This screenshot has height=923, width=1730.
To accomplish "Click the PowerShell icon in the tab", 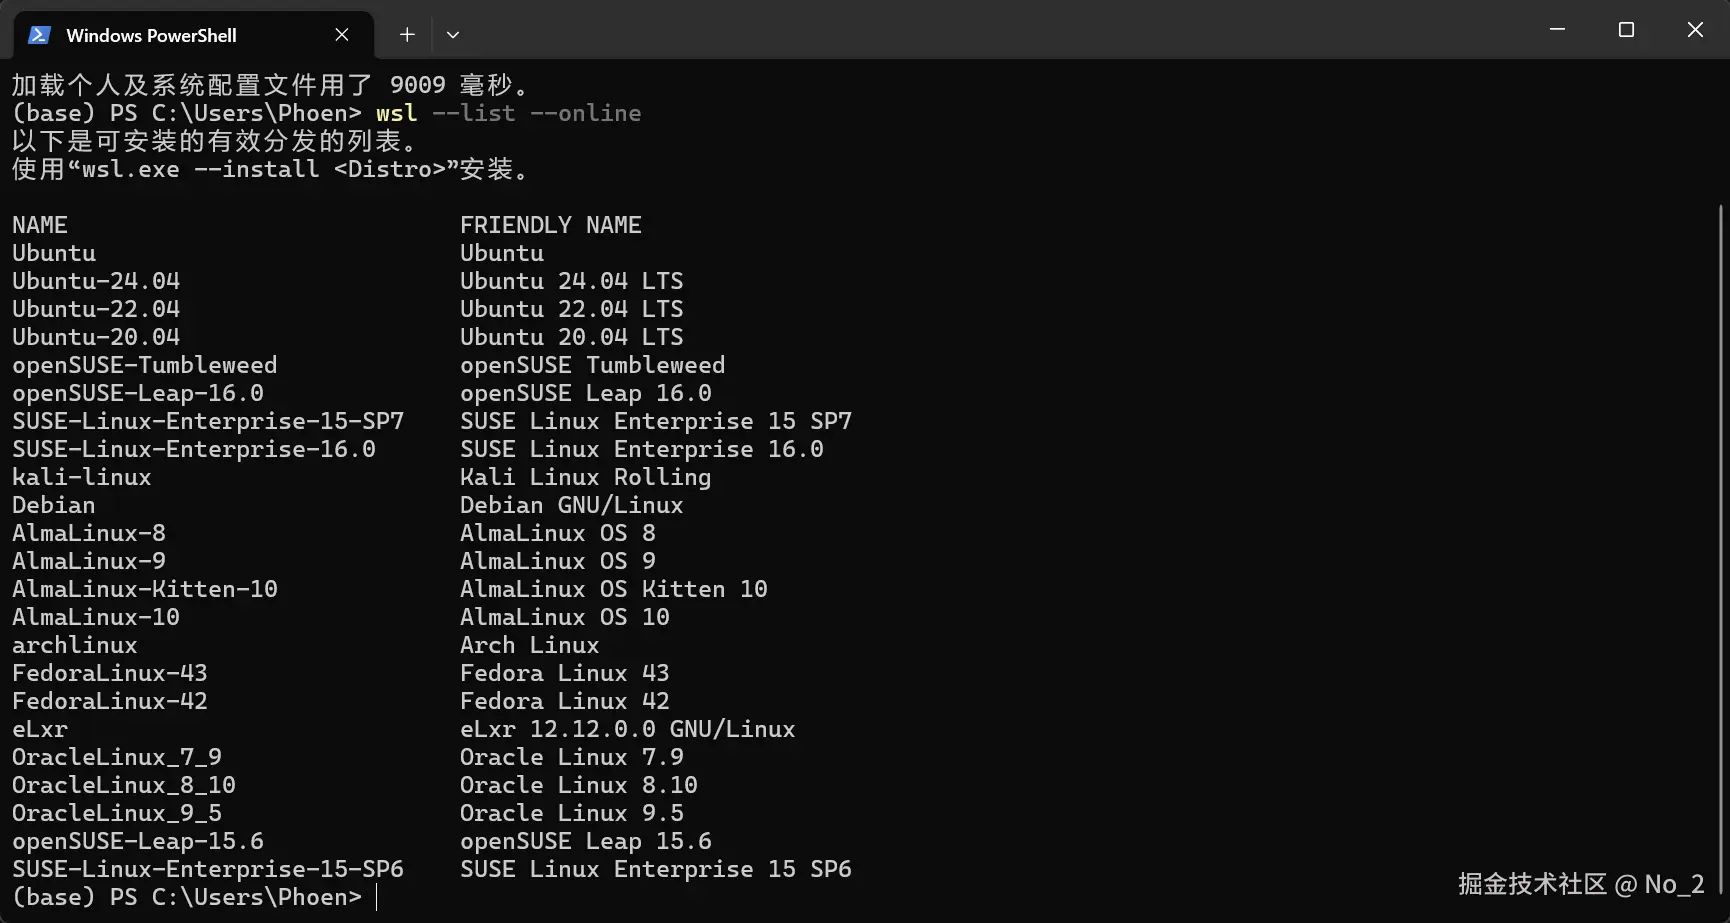I will coord(39,35).
